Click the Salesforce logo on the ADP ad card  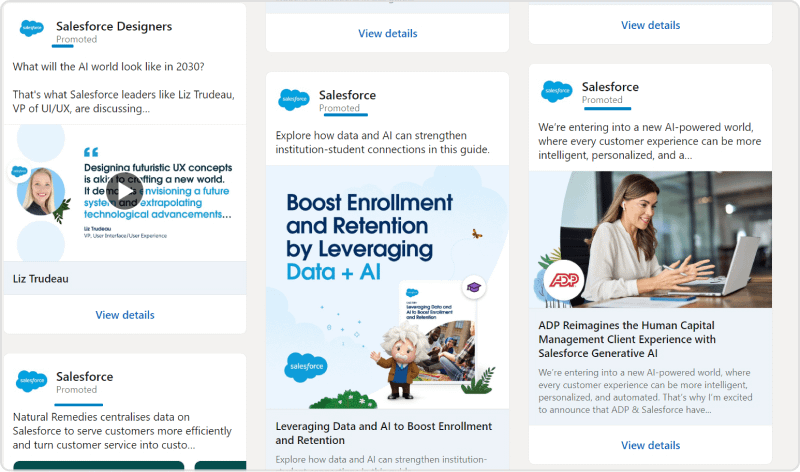click(x=557, y=91)
